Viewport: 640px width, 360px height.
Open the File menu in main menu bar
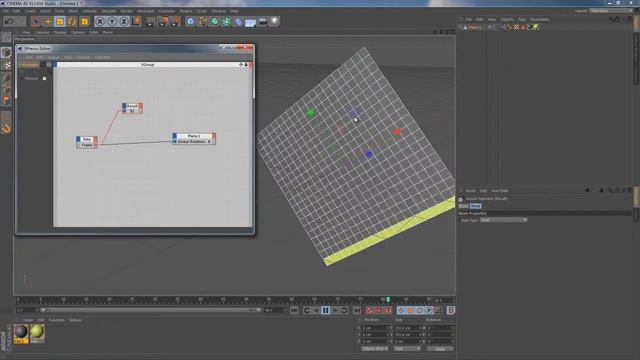[6, 11]
